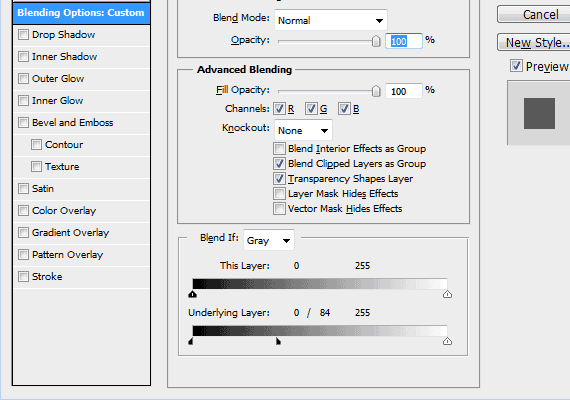570x400 pixels.
Task: Click the New Style button
Action: [534, 43]
